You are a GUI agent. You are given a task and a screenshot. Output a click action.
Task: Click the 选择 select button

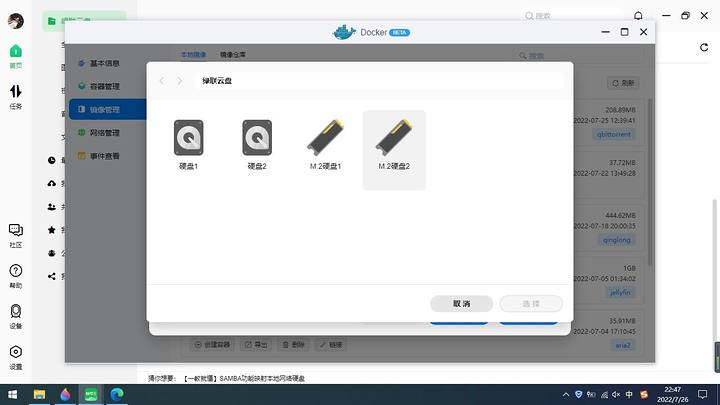coord(531,304)
